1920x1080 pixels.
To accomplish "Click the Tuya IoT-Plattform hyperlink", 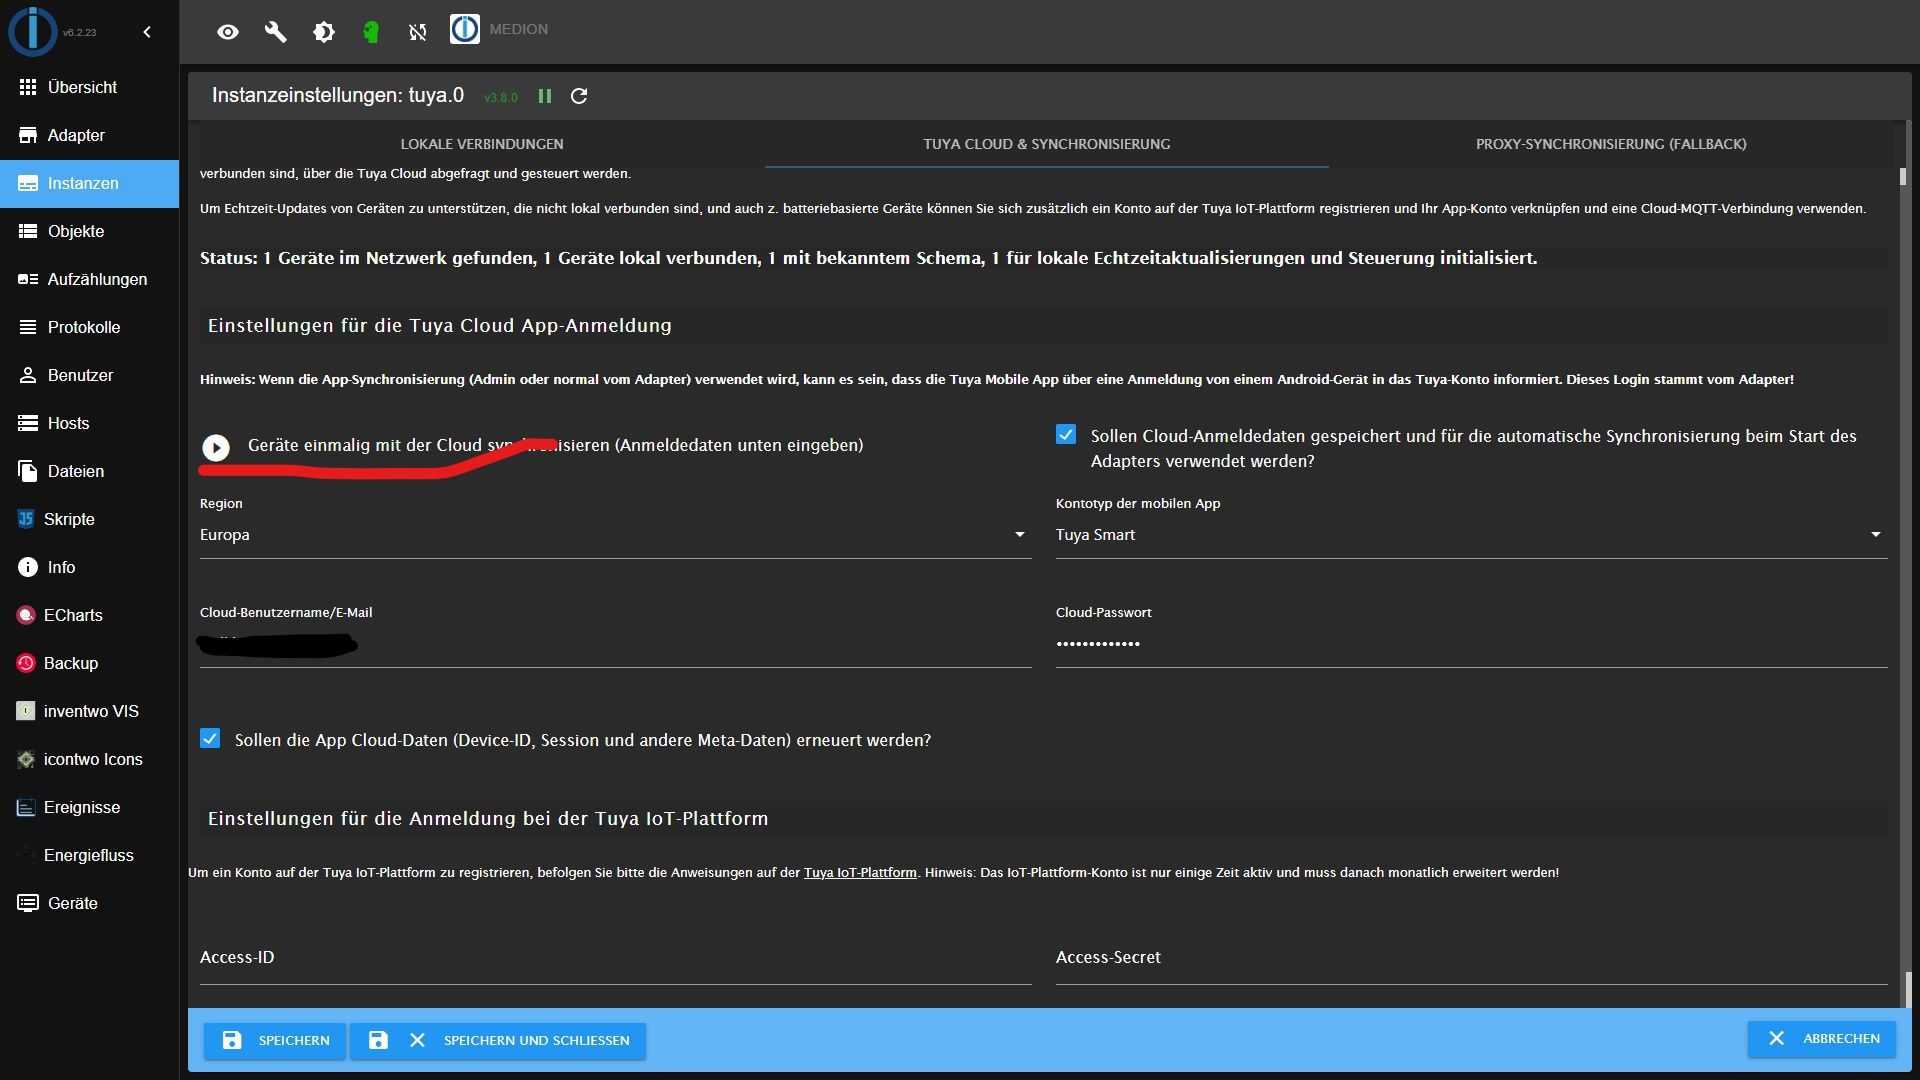I will click(x=860, y=872).
